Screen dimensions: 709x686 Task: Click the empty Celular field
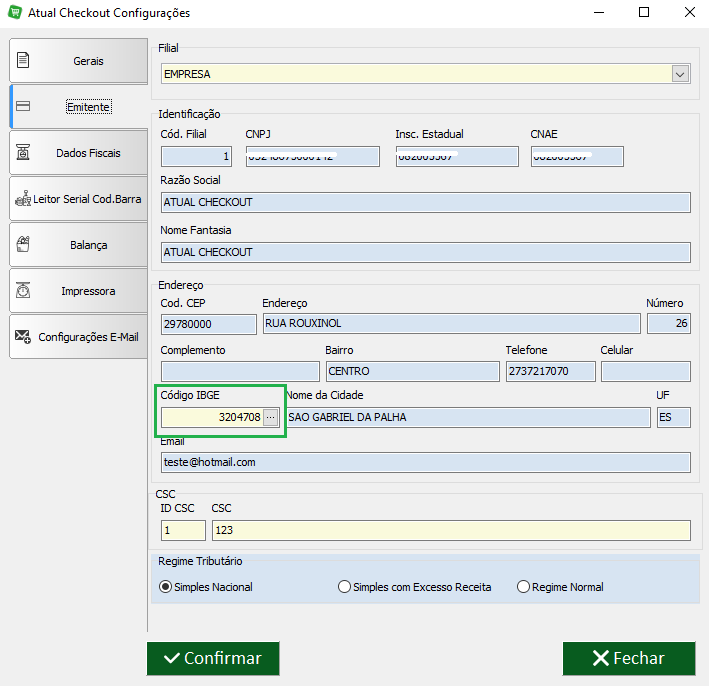(x=646, y=371)
